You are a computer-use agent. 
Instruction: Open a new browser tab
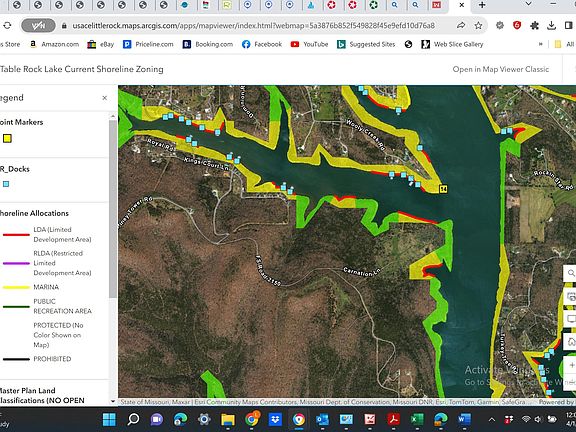(482, 5)
